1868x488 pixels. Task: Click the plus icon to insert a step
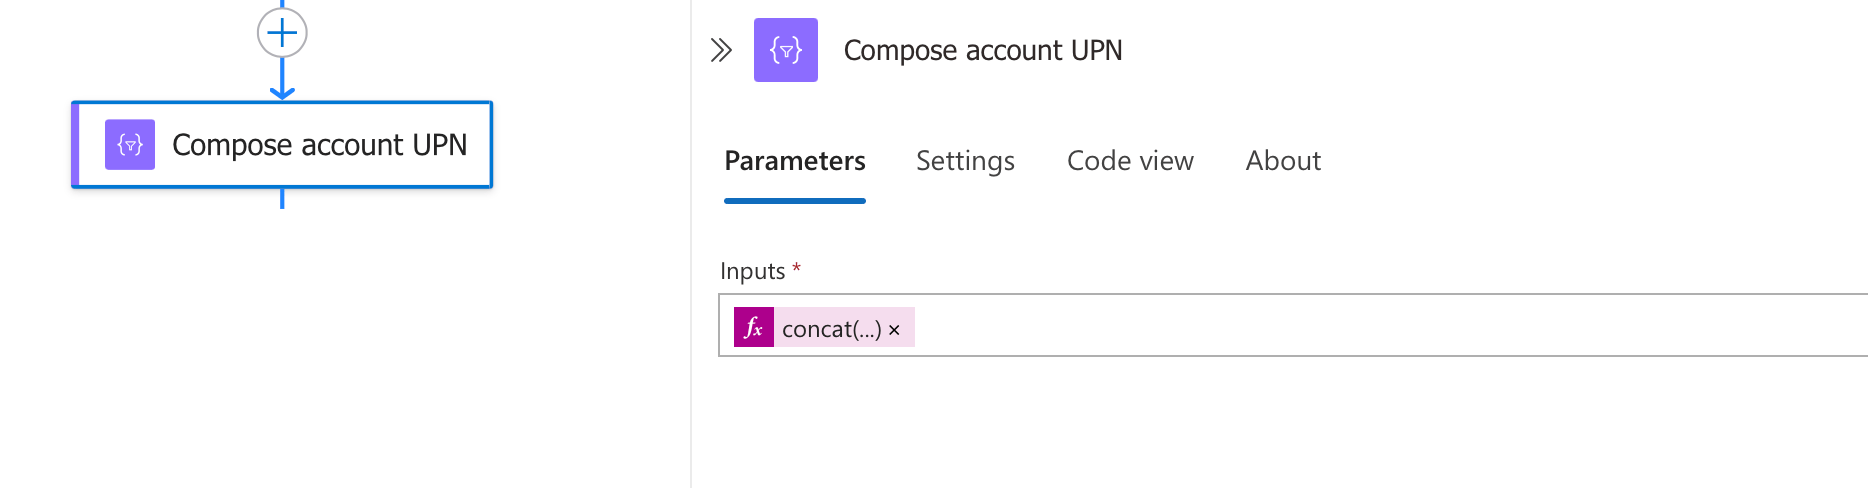(x=282, y=33)
